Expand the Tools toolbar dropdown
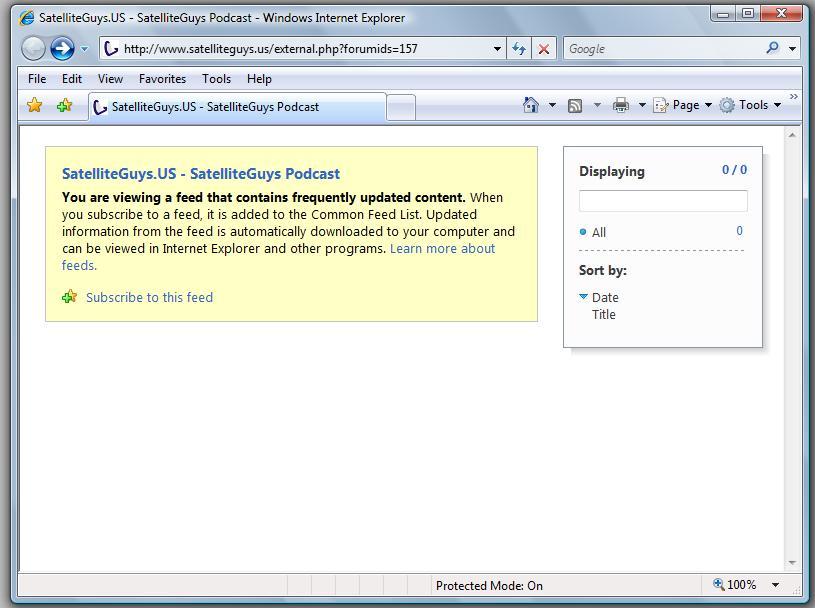Viewport: 815px width, 608px height. (751, 105)
